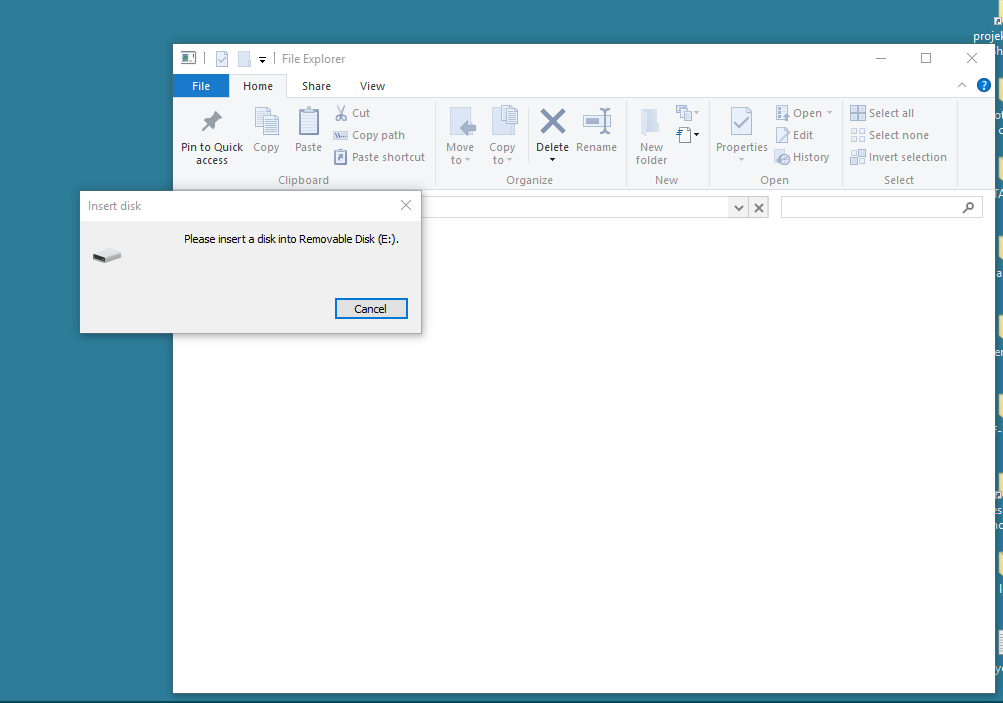
Task: Switch to the View ribbon tab
Action: (x=372, y=86)
